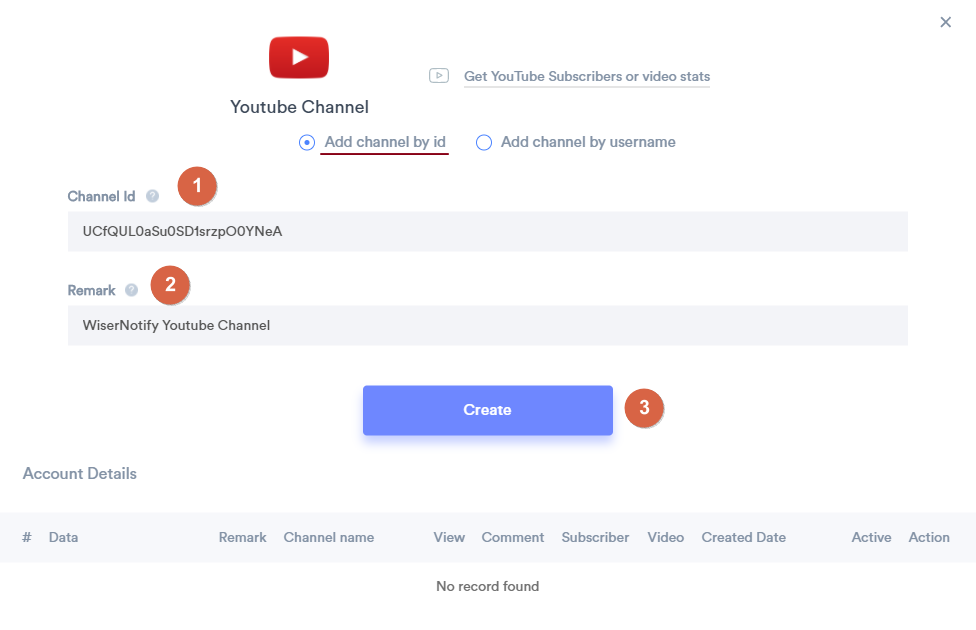
Task: Click the No record found message
Action: [488, 586]
